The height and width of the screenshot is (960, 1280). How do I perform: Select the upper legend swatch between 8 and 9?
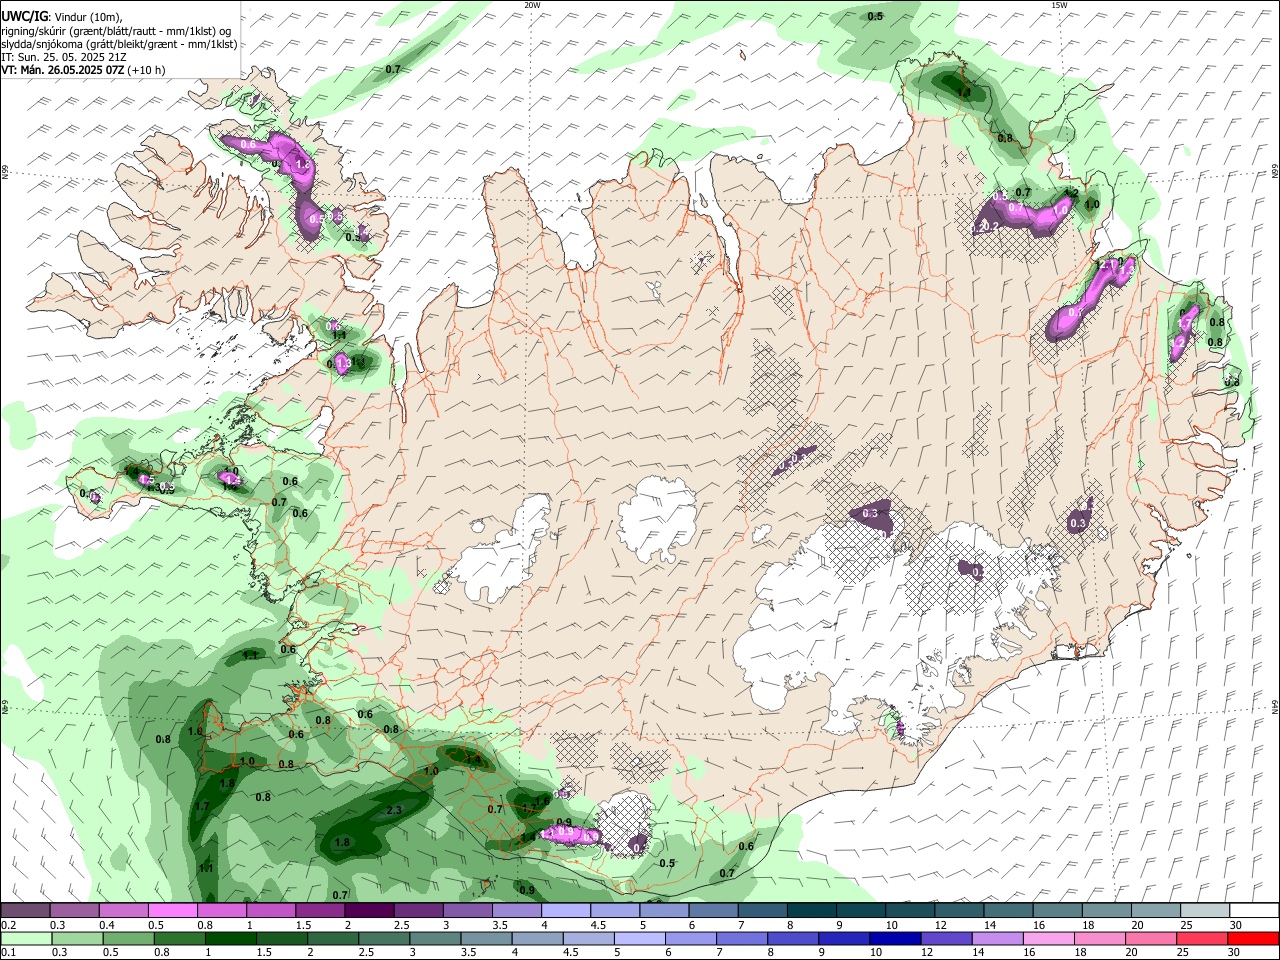(812, 911)
